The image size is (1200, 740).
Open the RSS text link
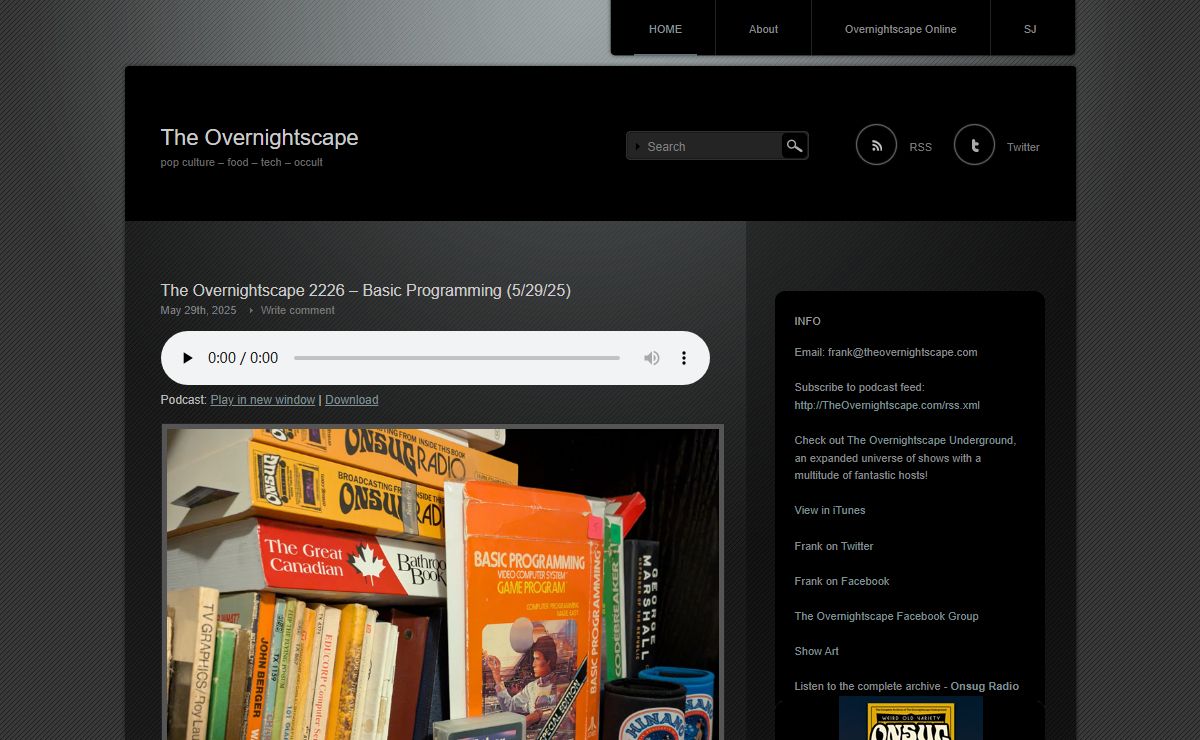[920, 147]
